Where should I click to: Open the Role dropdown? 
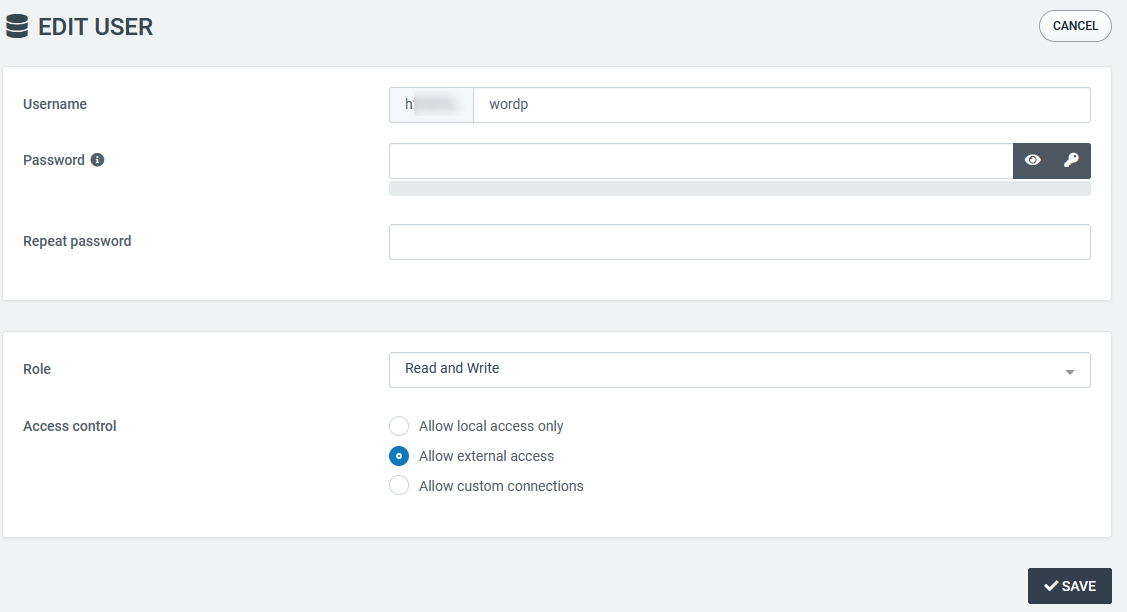click(x=740, y=370)
